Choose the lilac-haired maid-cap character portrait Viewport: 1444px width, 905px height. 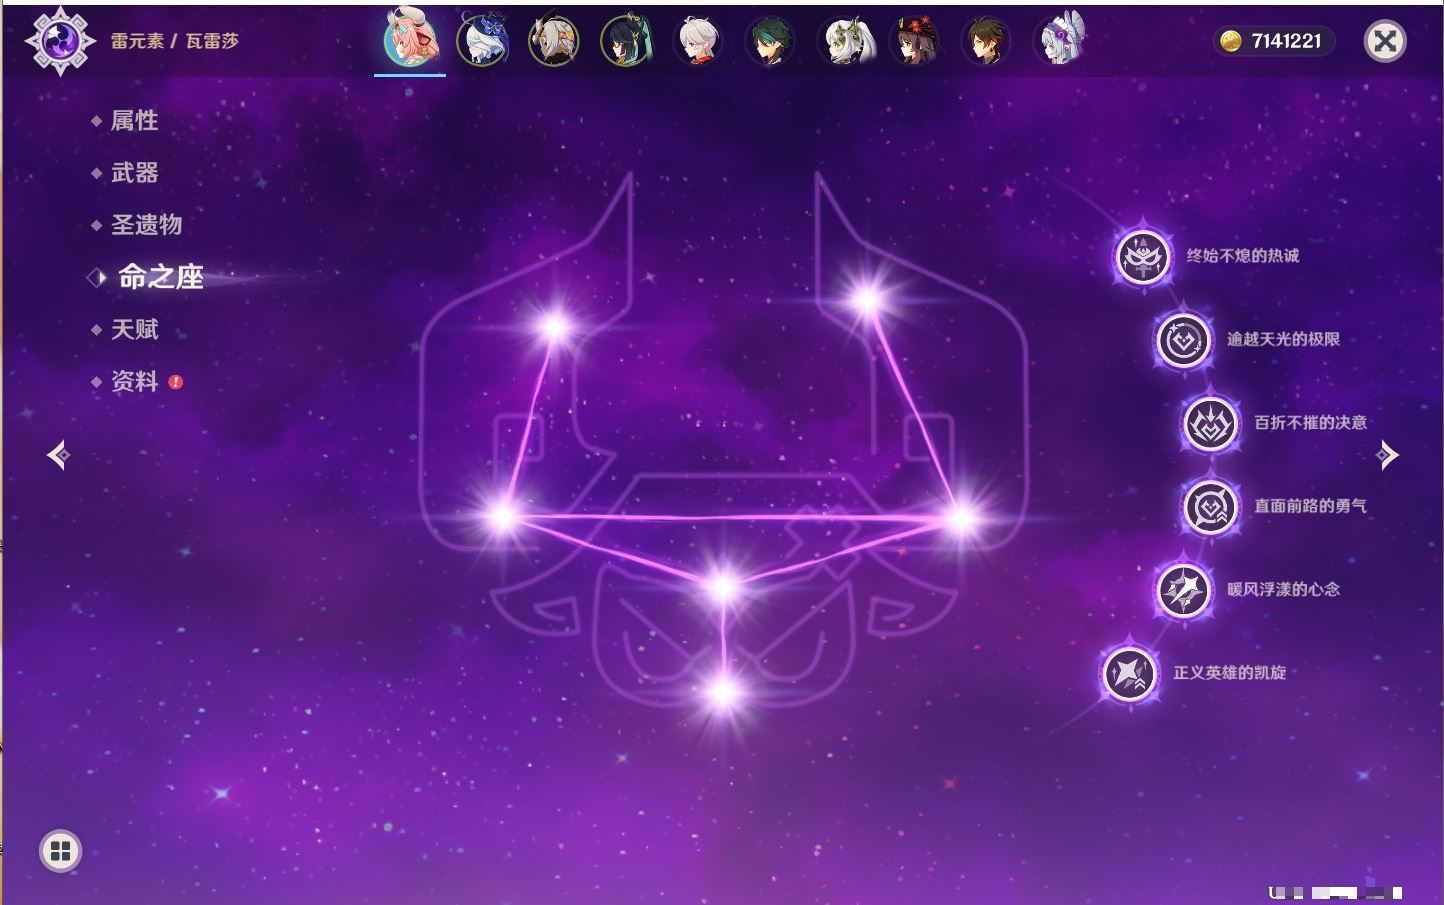[x=1059, y=41]
